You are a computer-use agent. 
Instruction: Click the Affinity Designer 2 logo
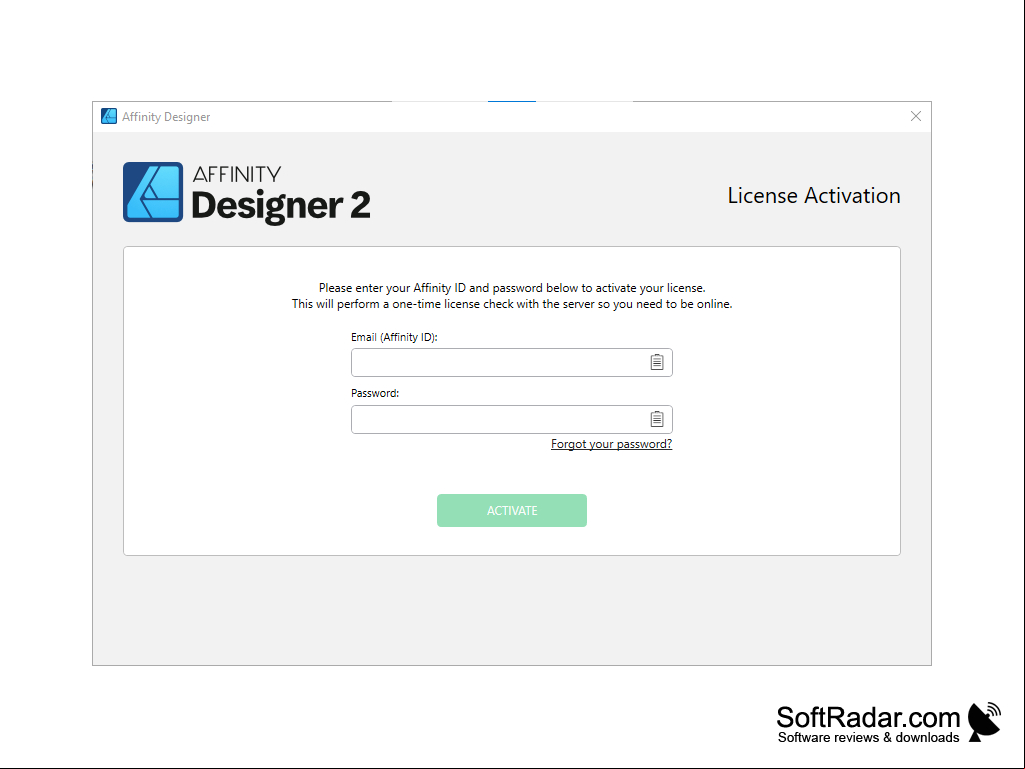[x=247, y=193]
